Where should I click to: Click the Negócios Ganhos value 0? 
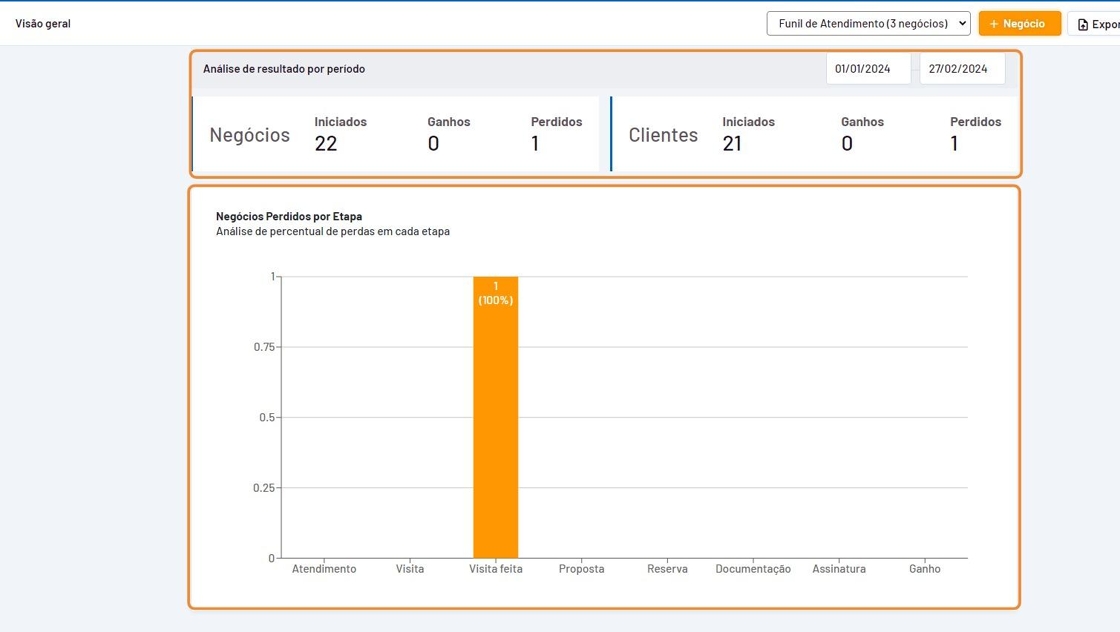[433, 144]
